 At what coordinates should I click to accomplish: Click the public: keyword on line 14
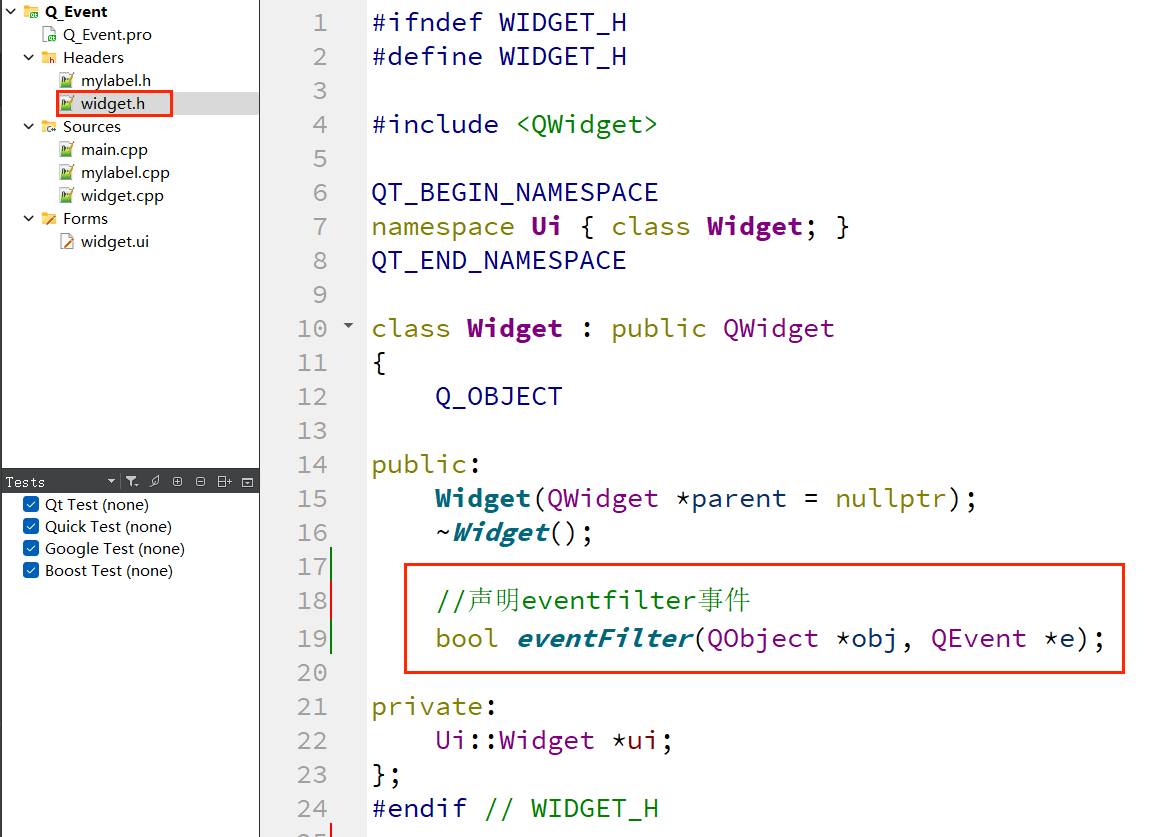point(426,465)
